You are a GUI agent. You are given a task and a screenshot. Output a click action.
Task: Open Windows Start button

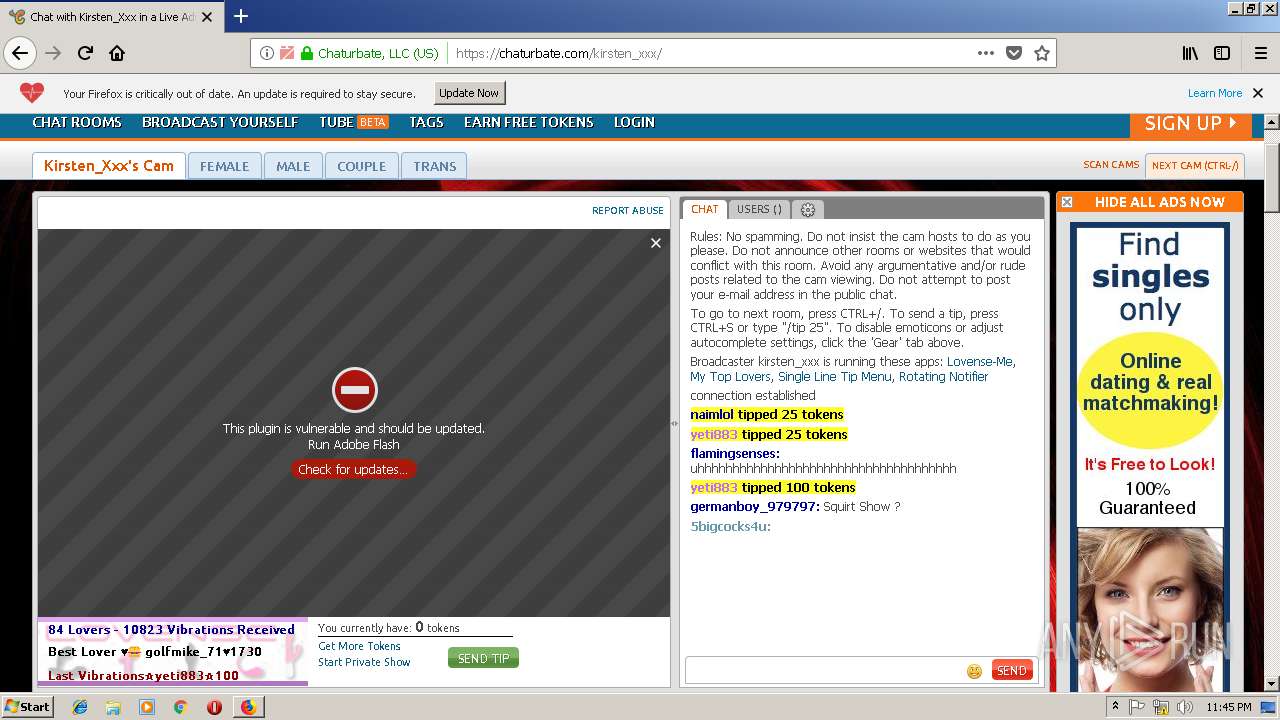28,707
